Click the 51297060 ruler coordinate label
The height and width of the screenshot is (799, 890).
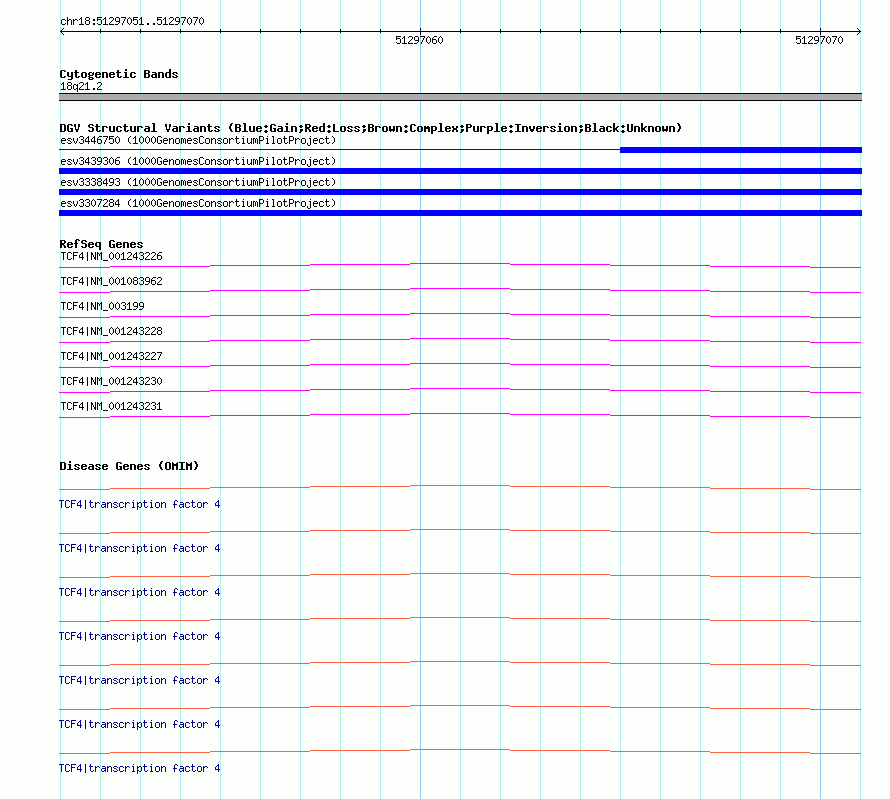[419, 40]
